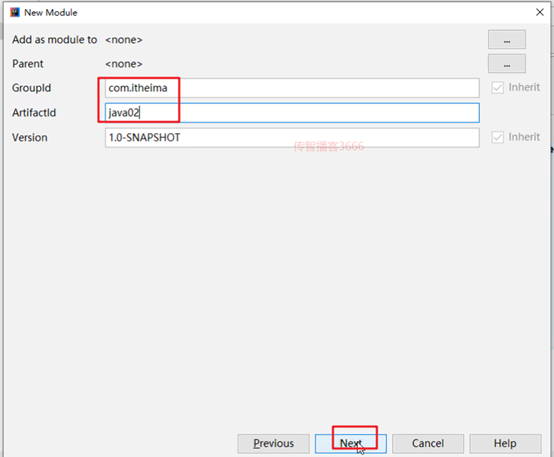554x457 pixels.
Task: Click the IntelliJ icon in the title bar
Action: point(15,12)
